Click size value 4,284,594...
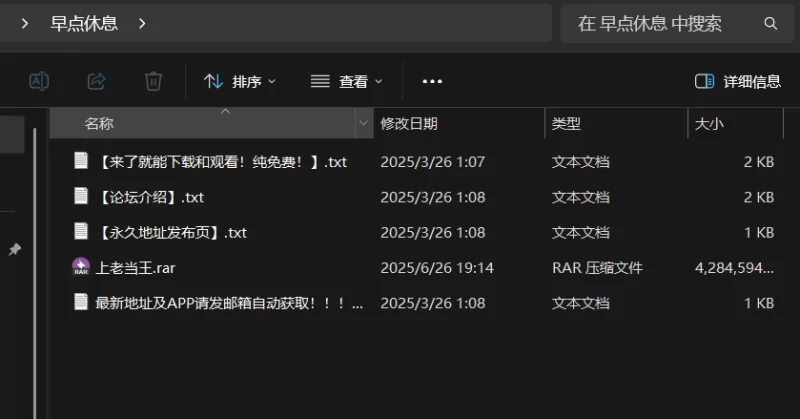Screen dimensions: 800x419 pos(734,268)
